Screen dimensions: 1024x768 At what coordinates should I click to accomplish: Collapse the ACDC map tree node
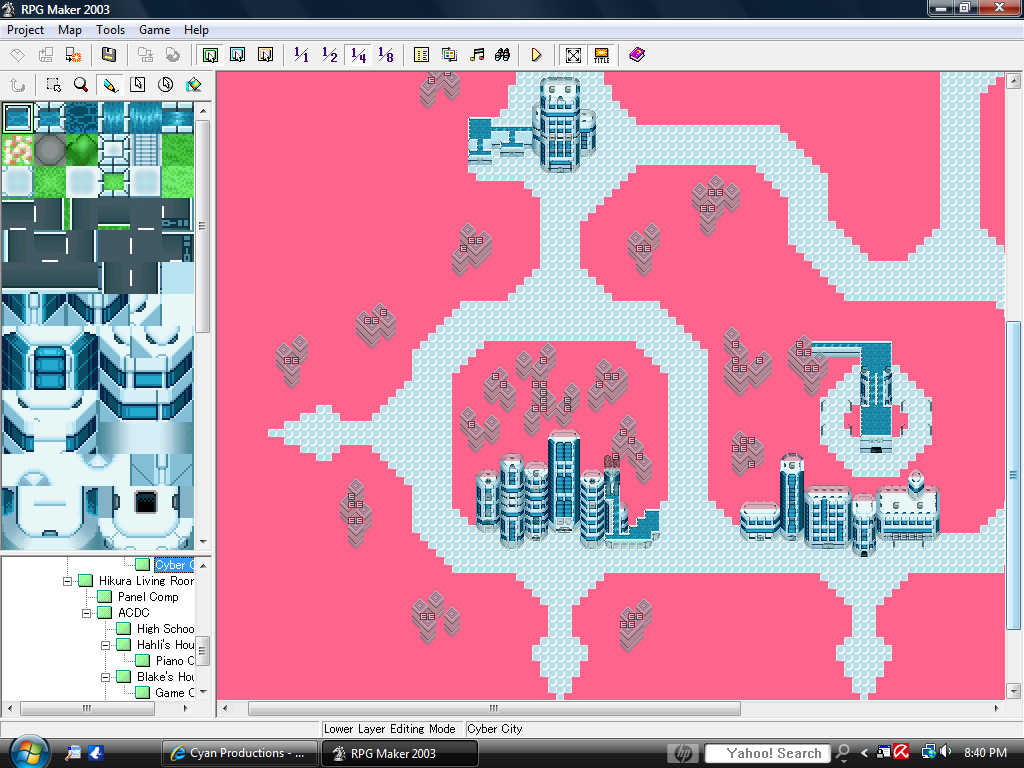[x=87, y=613]
